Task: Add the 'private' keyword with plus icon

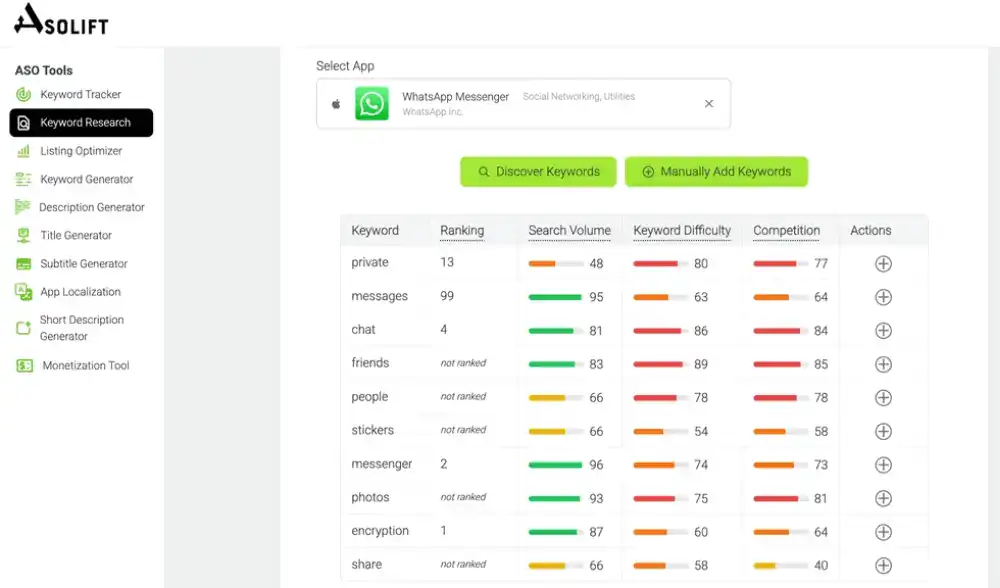Action: [x=883, y=264]
